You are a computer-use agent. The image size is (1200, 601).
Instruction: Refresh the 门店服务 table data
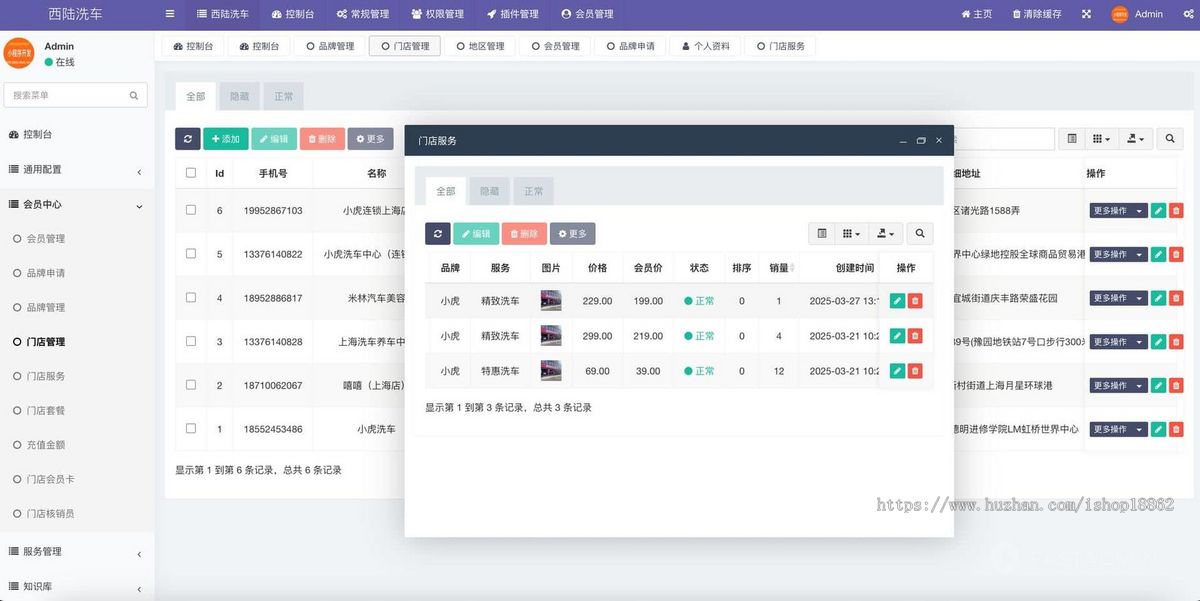coord(437,233)
